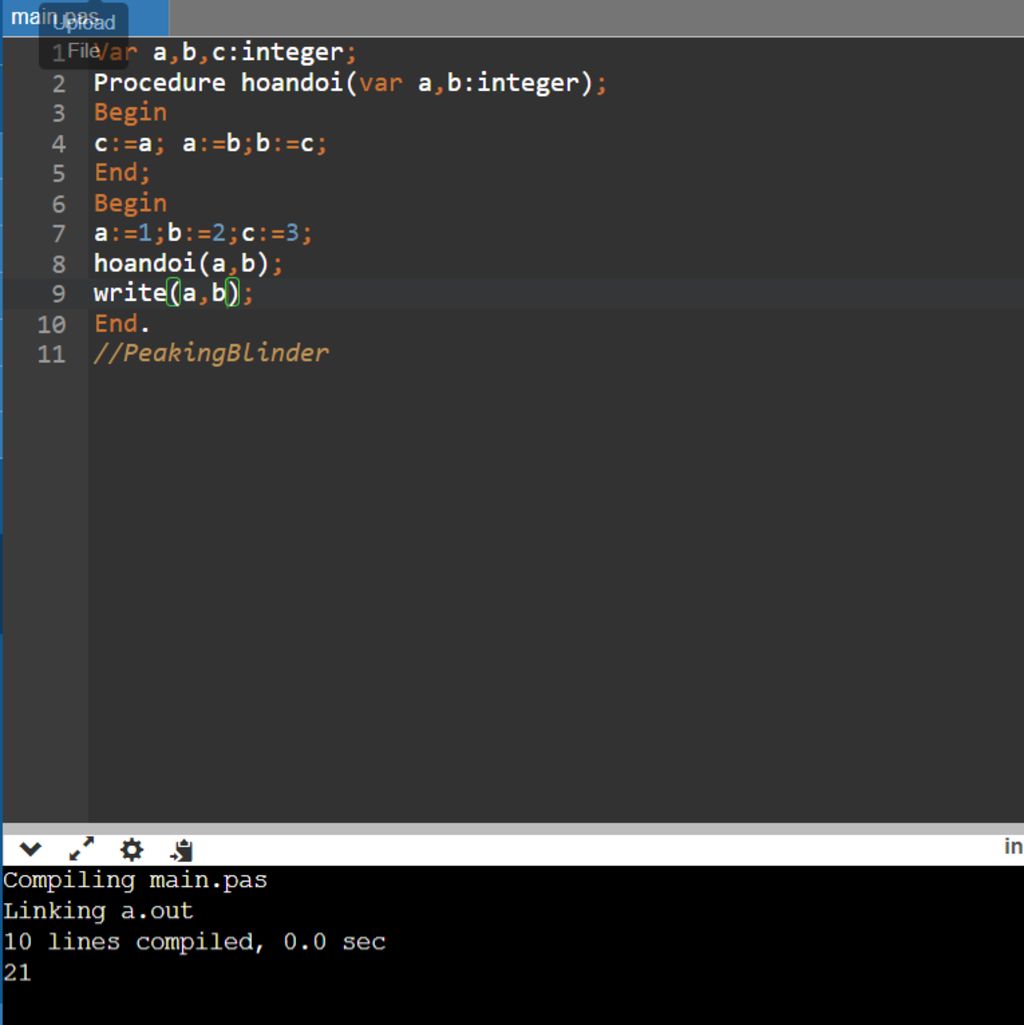Viewport: 1024px width, 1025px height.
Task: Click the 'c:=a;' statement on line 4
Action: [x=129, y=143]
